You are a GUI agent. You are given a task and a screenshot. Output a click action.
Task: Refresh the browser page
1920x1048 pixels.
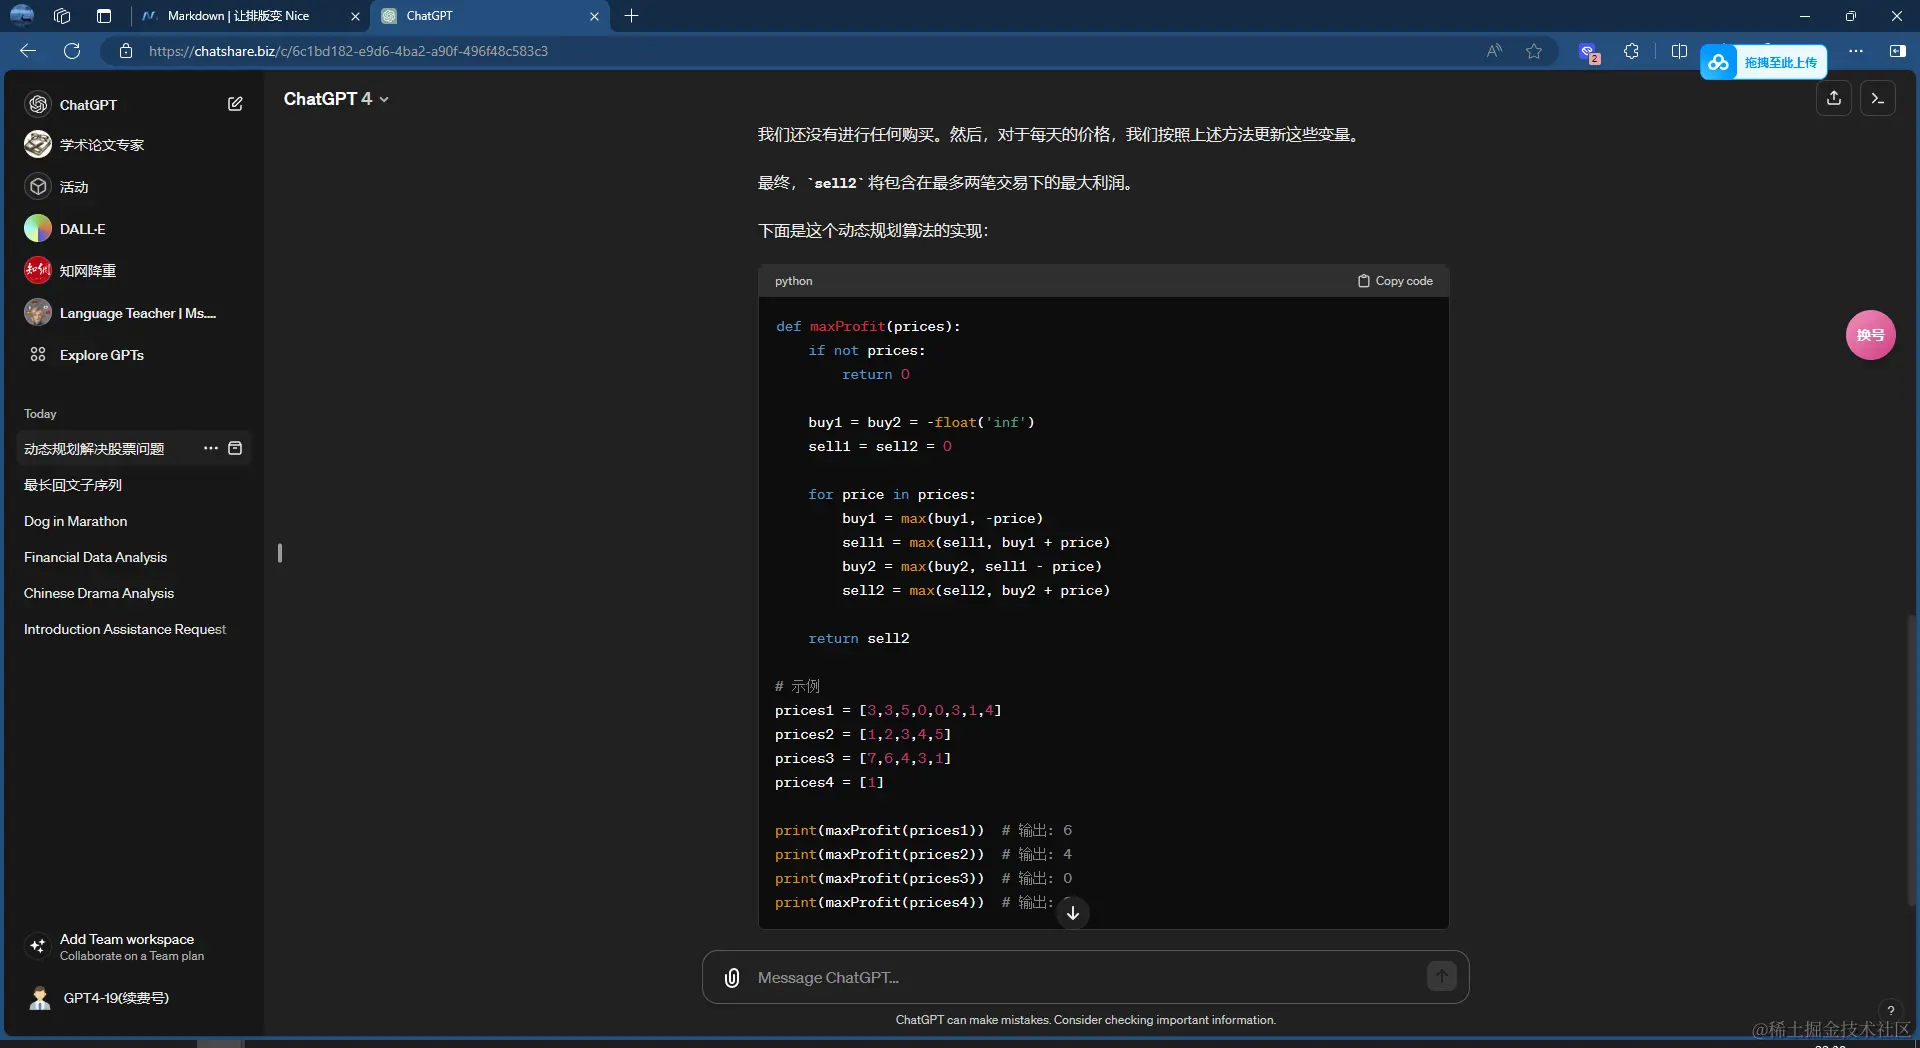(x=72, y=51)
